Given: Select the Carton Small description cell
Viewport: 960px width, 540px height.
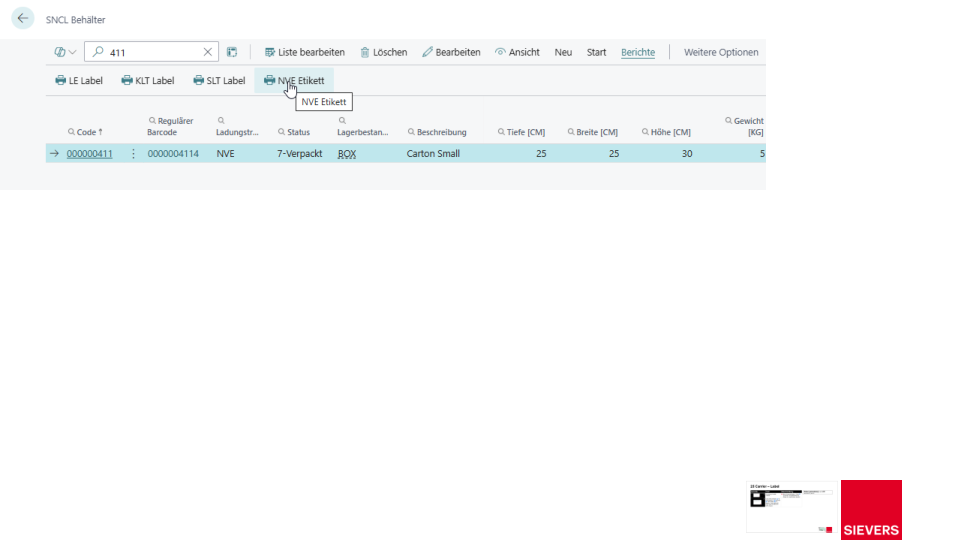Looking at the screenshot, I should (x=433, y=154).
